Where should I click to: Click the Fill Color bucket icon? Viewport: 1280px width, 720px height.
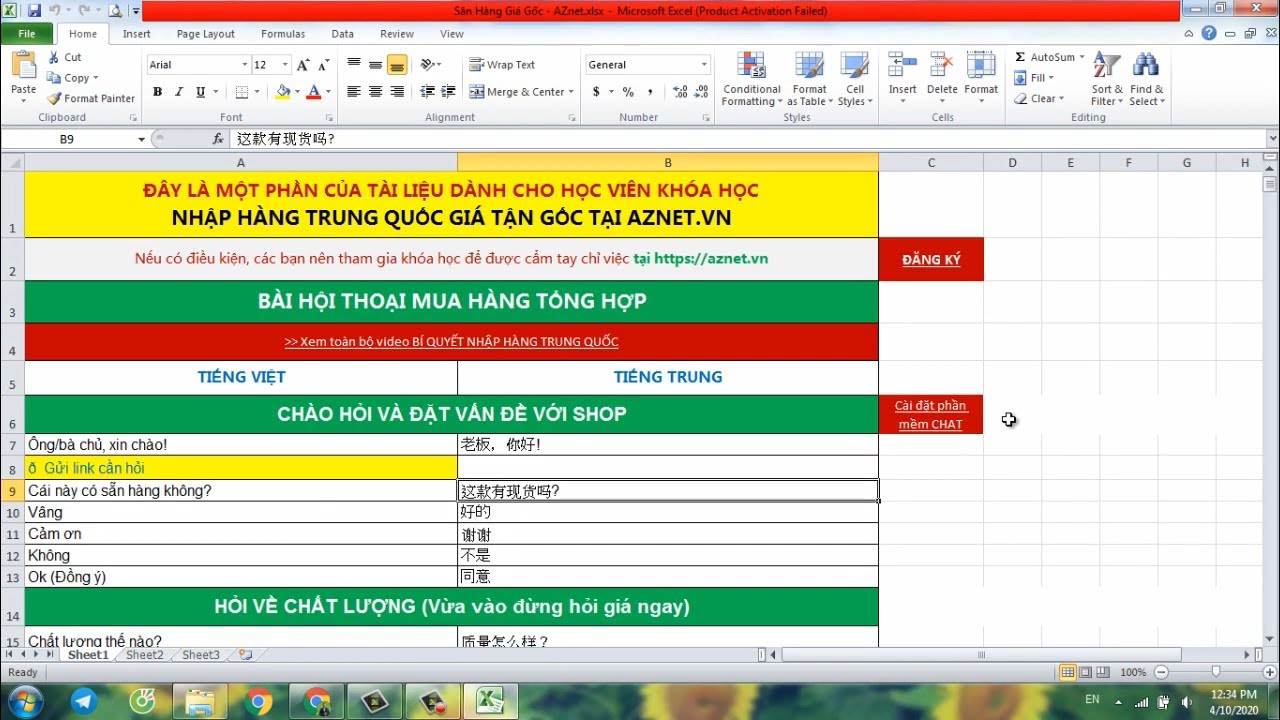(x=283, y=92)
